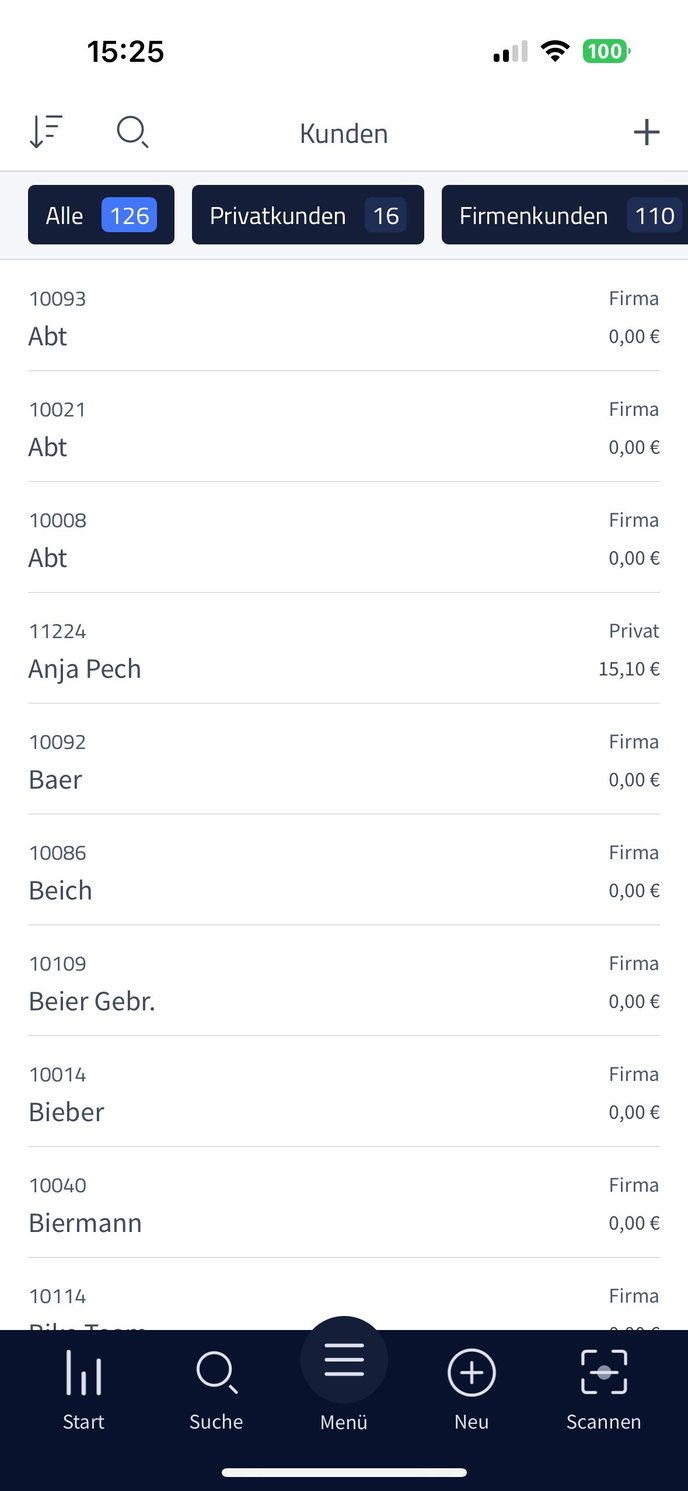Add new customer with plus icon

647,132
